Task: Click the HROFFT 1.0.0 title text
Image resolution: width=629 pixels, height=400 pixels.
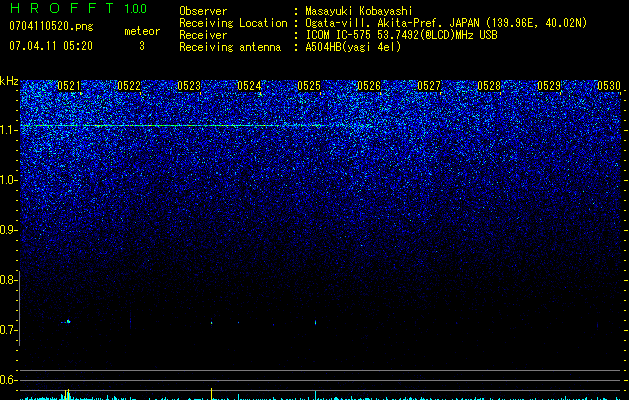Action: 79,8
